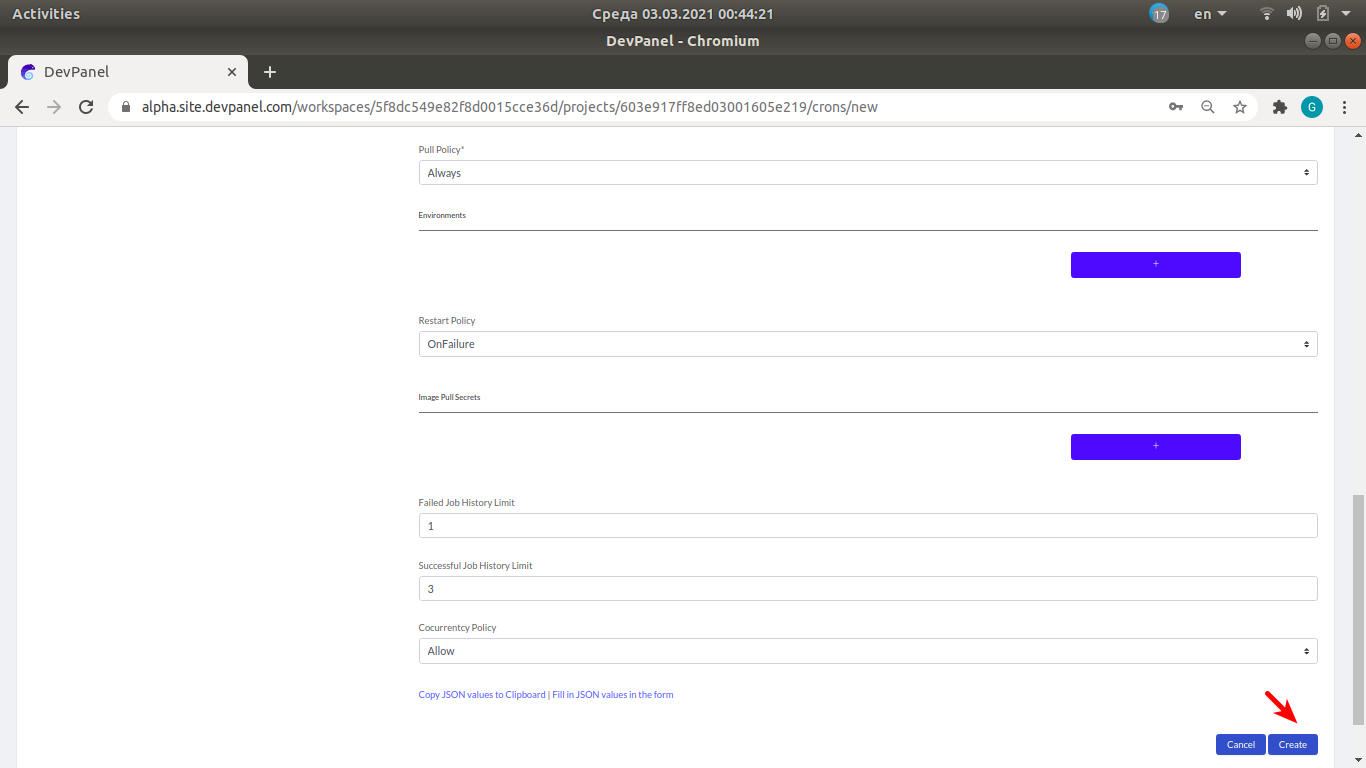Open the password manager key icon
The height and width of the screenshot is (768, 1366).
pyautogui.click(x=1176, y=106)
